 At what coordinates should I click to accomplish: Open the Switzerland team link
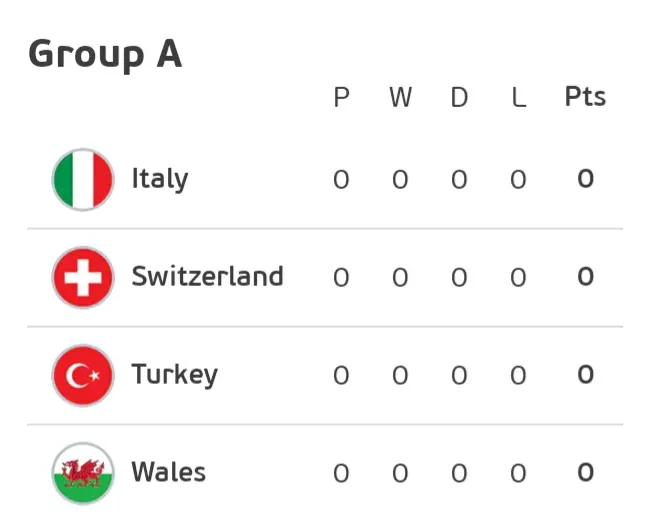[x=207, y=276]
